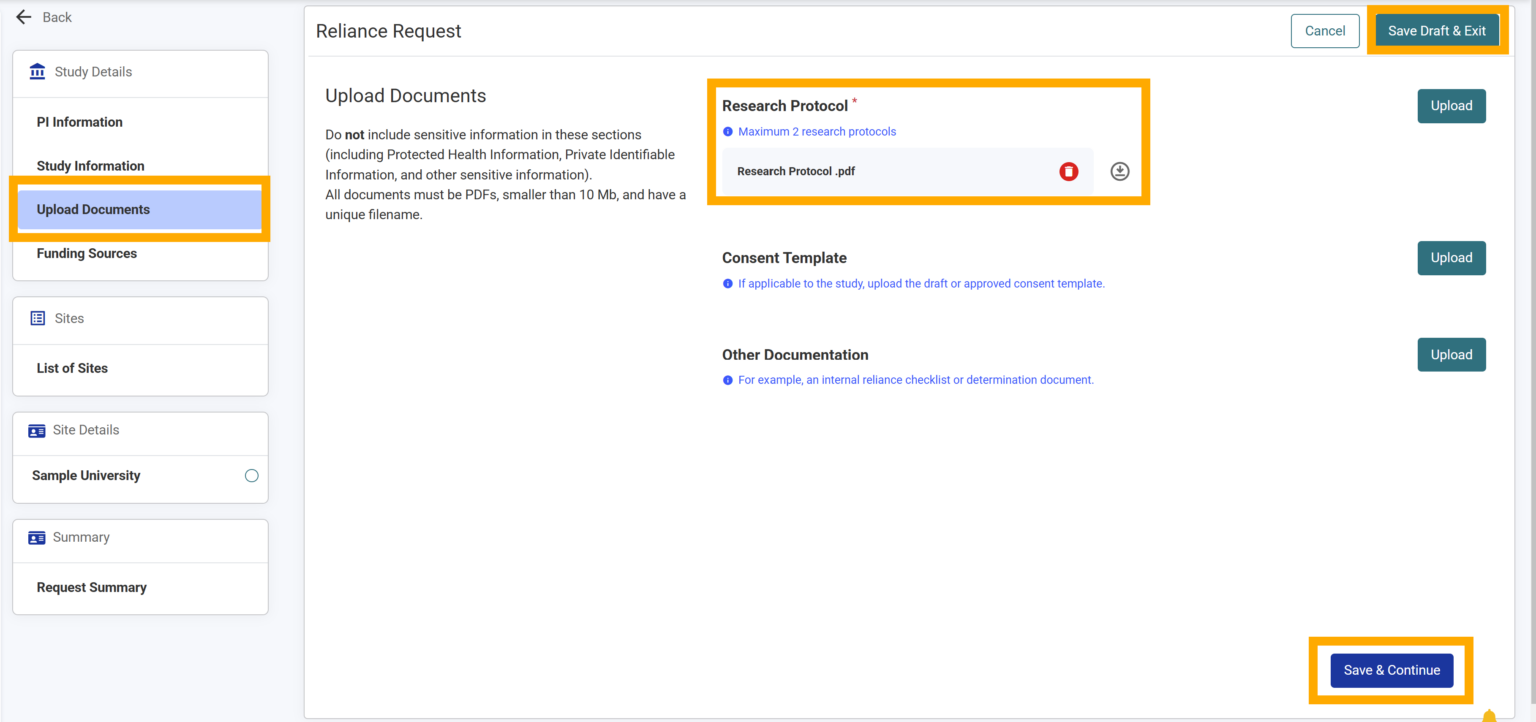
Task: Click the info icon beside Maximum 2 research protocols
Action: click(x=727, y=131)
